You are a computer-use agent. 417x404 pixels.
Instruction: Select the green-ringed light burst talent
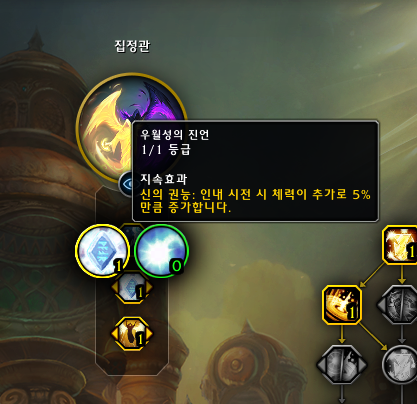[x=162, y=251]
